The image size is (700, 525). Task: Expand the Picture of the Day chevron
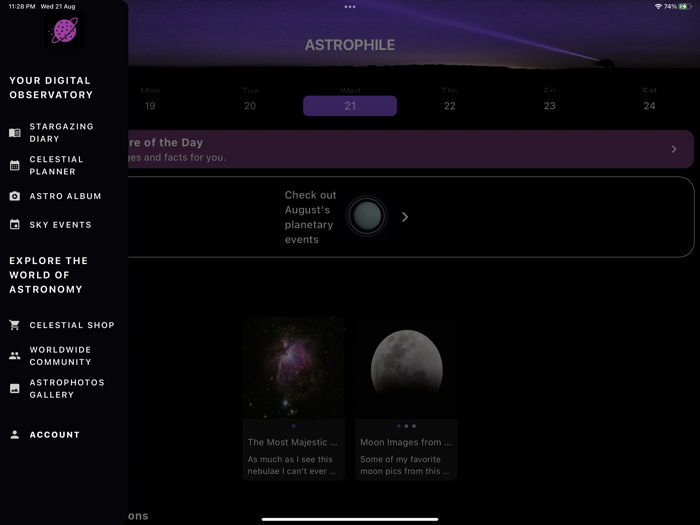coord(674,149)
